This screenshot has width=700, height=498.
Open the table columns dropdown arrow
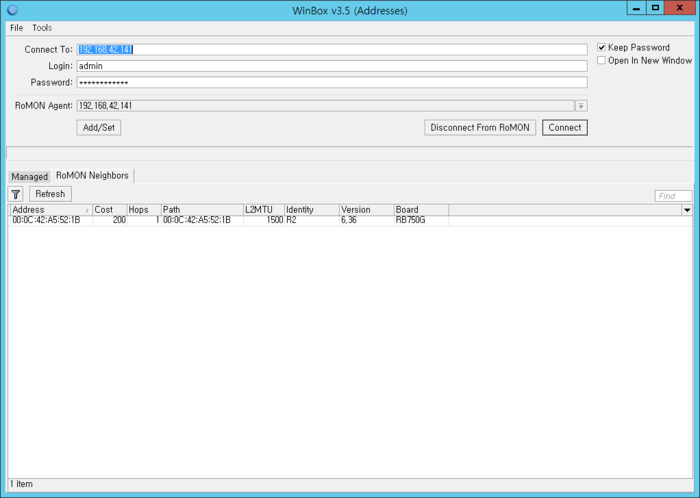[687, 210]
